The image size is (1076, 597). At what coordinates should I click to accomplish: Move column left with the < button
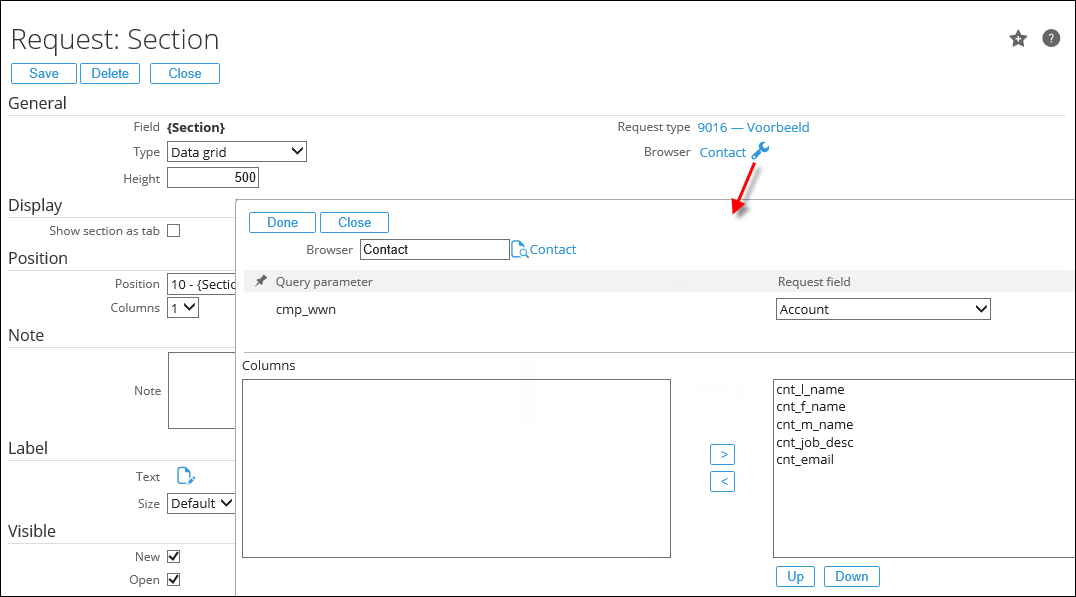pyautogui.click(x=722, y=482)
